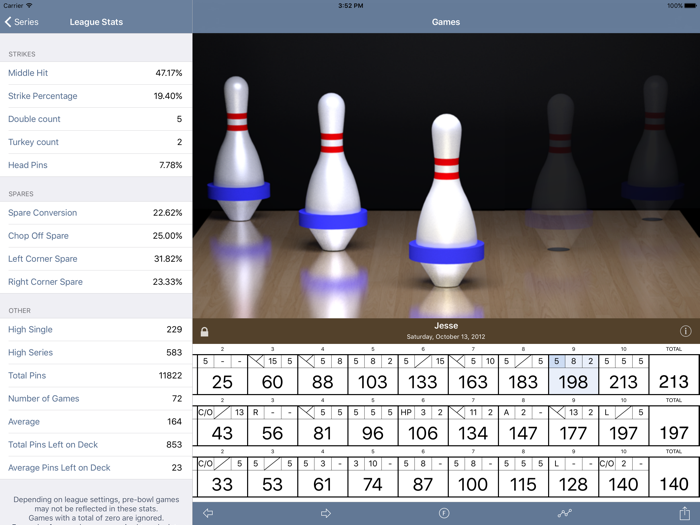The width and height of the screenshot is (700, 525).
Task: Open the graph icon in bottom toolbar
Action: [564, 513]
